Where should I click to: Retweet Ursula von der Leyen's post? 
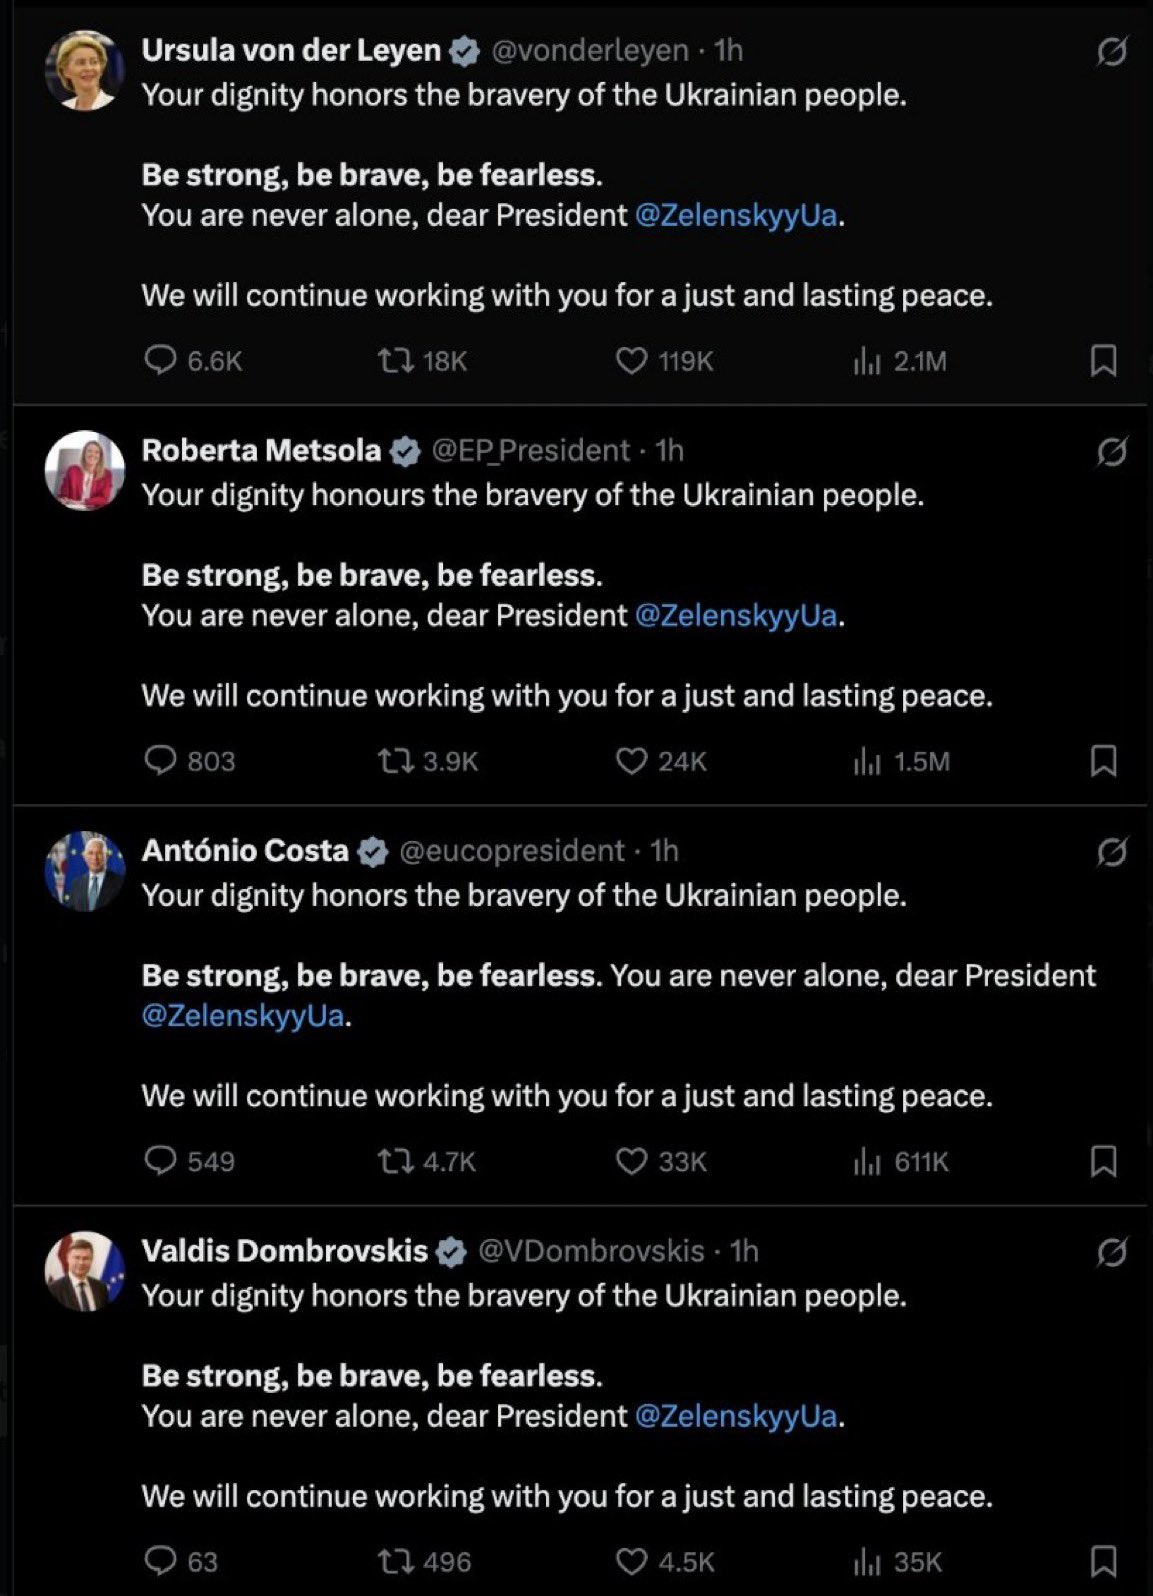tap(396, 360)
